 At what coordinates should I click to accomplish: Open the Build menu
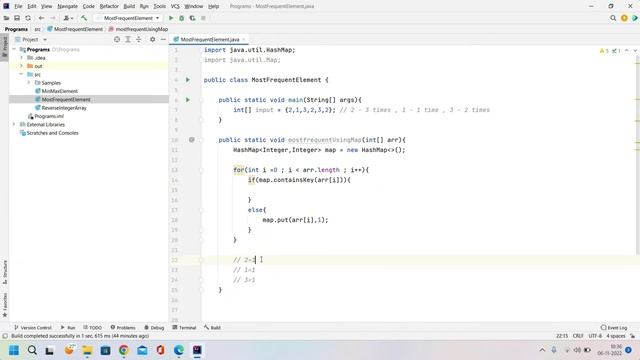[x=129, y=6]
